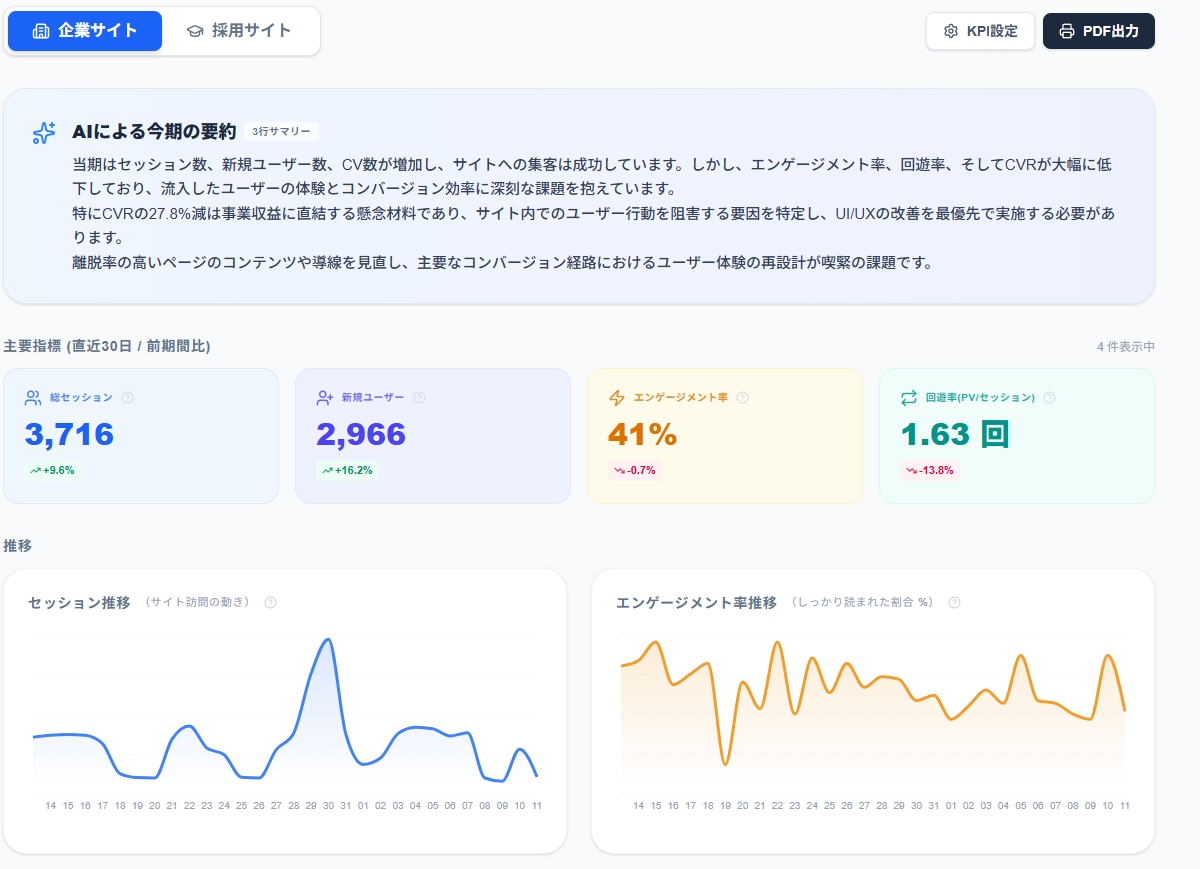Click the 4 件表示中 label
Viewport: 1200px width, 869px height.
tap(1126, 347)
